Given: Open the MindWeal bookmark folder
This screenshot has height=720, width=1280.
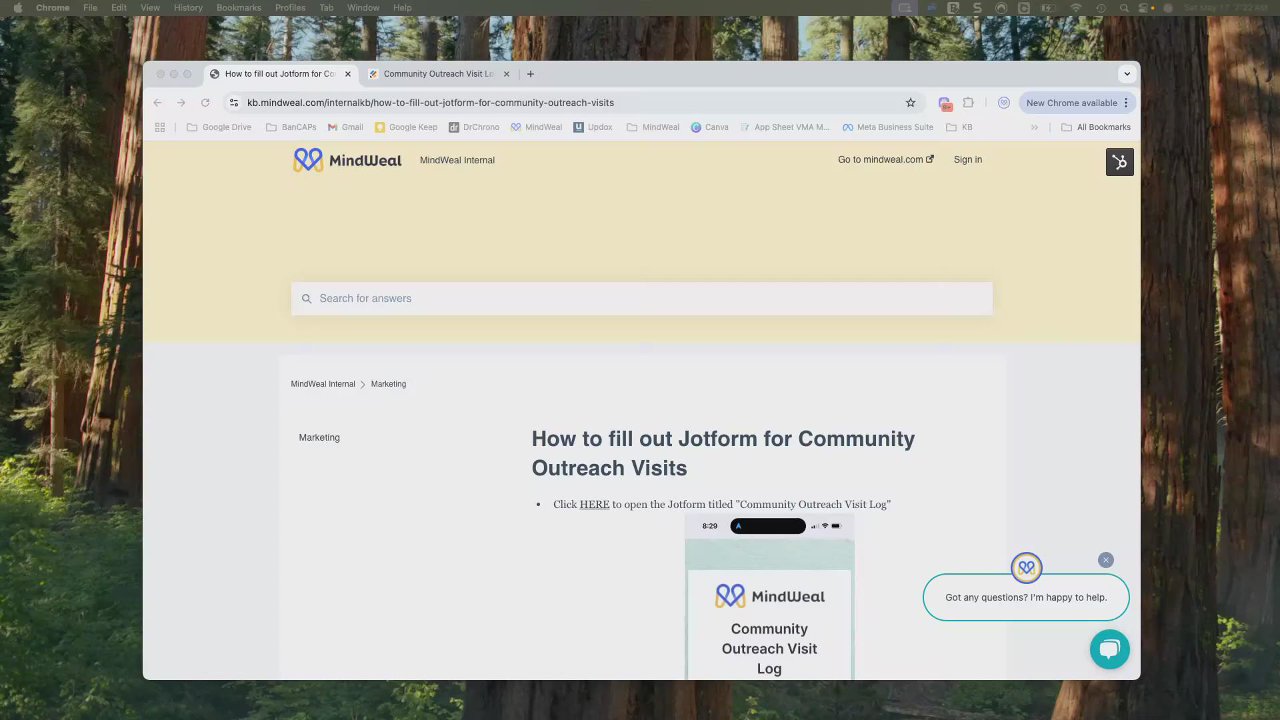Looking at the screenshot, I should [x=653, y=127].
